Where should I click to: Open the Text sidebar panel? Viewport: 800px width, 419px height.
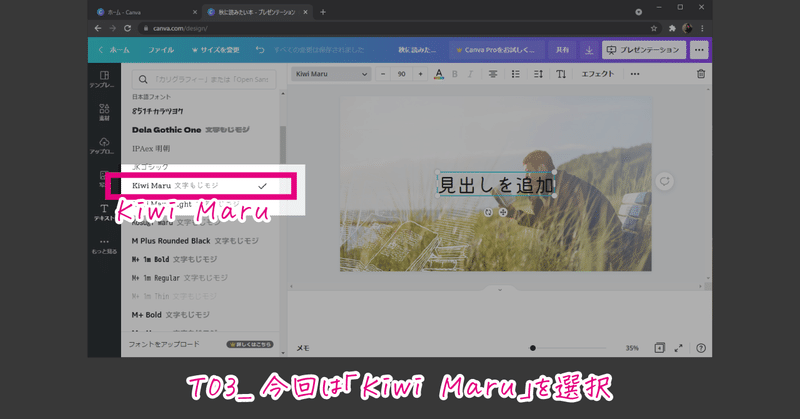[104, 212]
